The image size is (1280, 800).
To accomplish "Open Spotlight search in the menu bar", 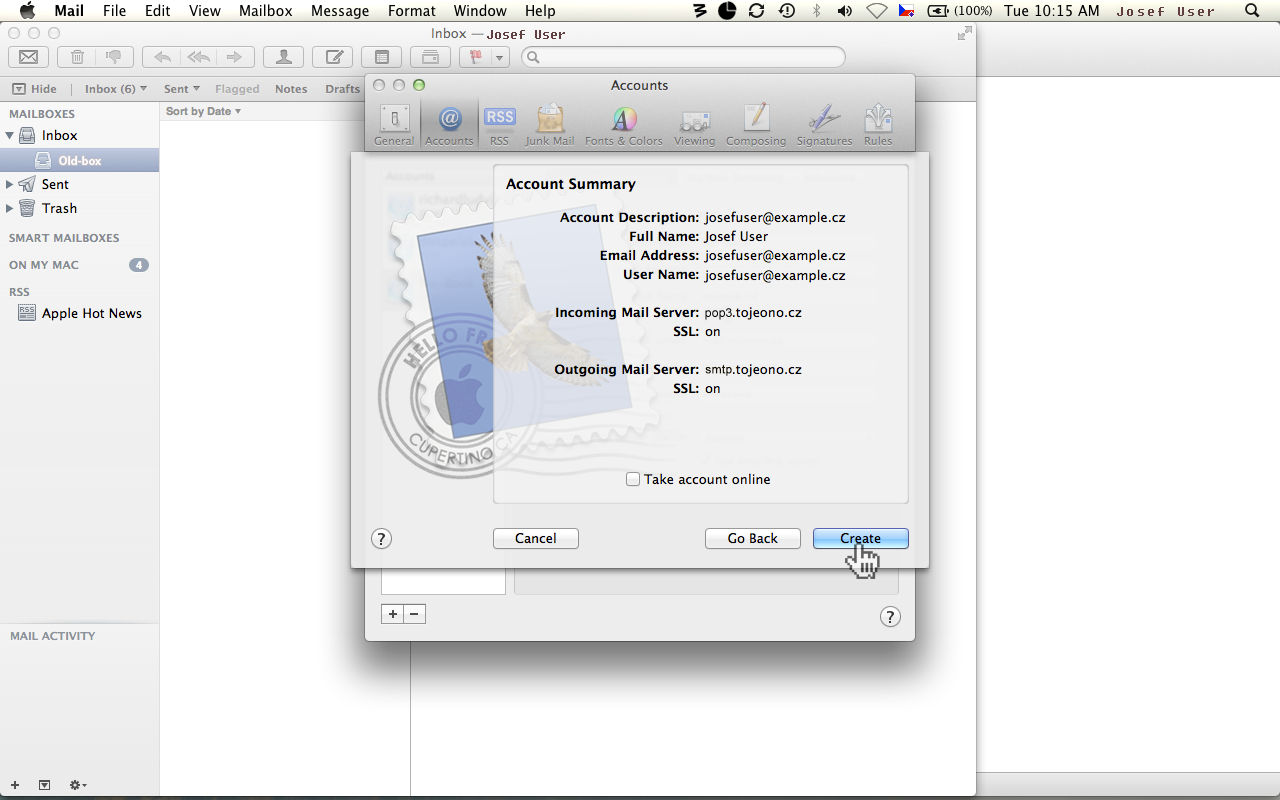I will [x=1252, y=11].
